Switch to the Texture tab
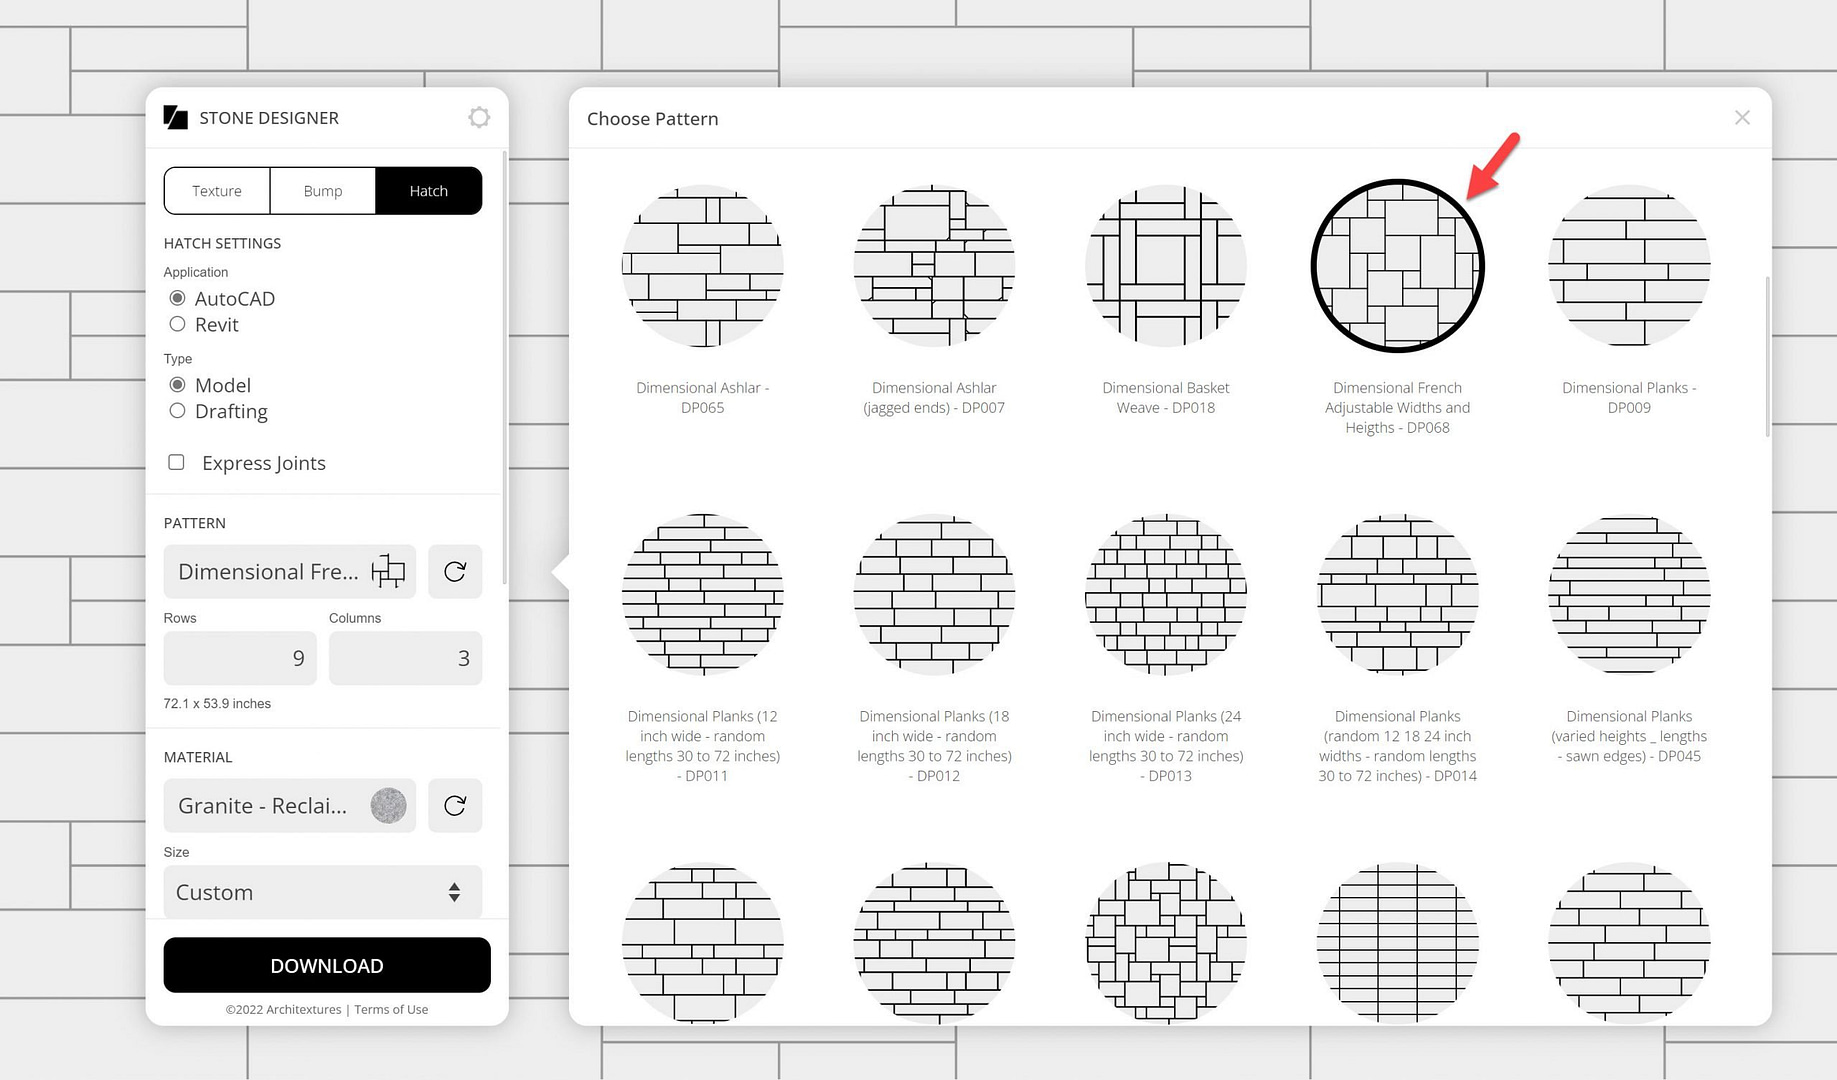The image size is (1837, 1080). click(x=217, y=191)
